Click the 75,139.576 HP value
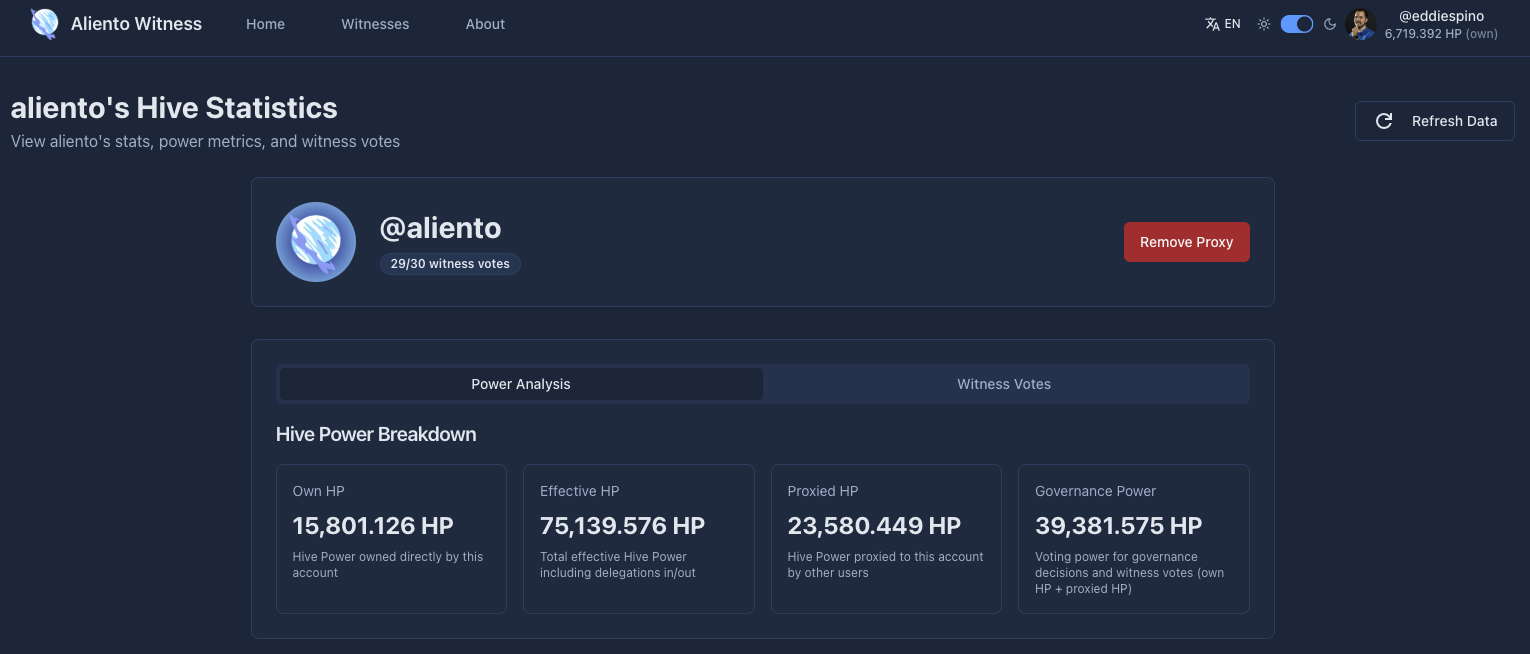The height and width of the screenshot is (654, 1530). [x=622, y=526]
